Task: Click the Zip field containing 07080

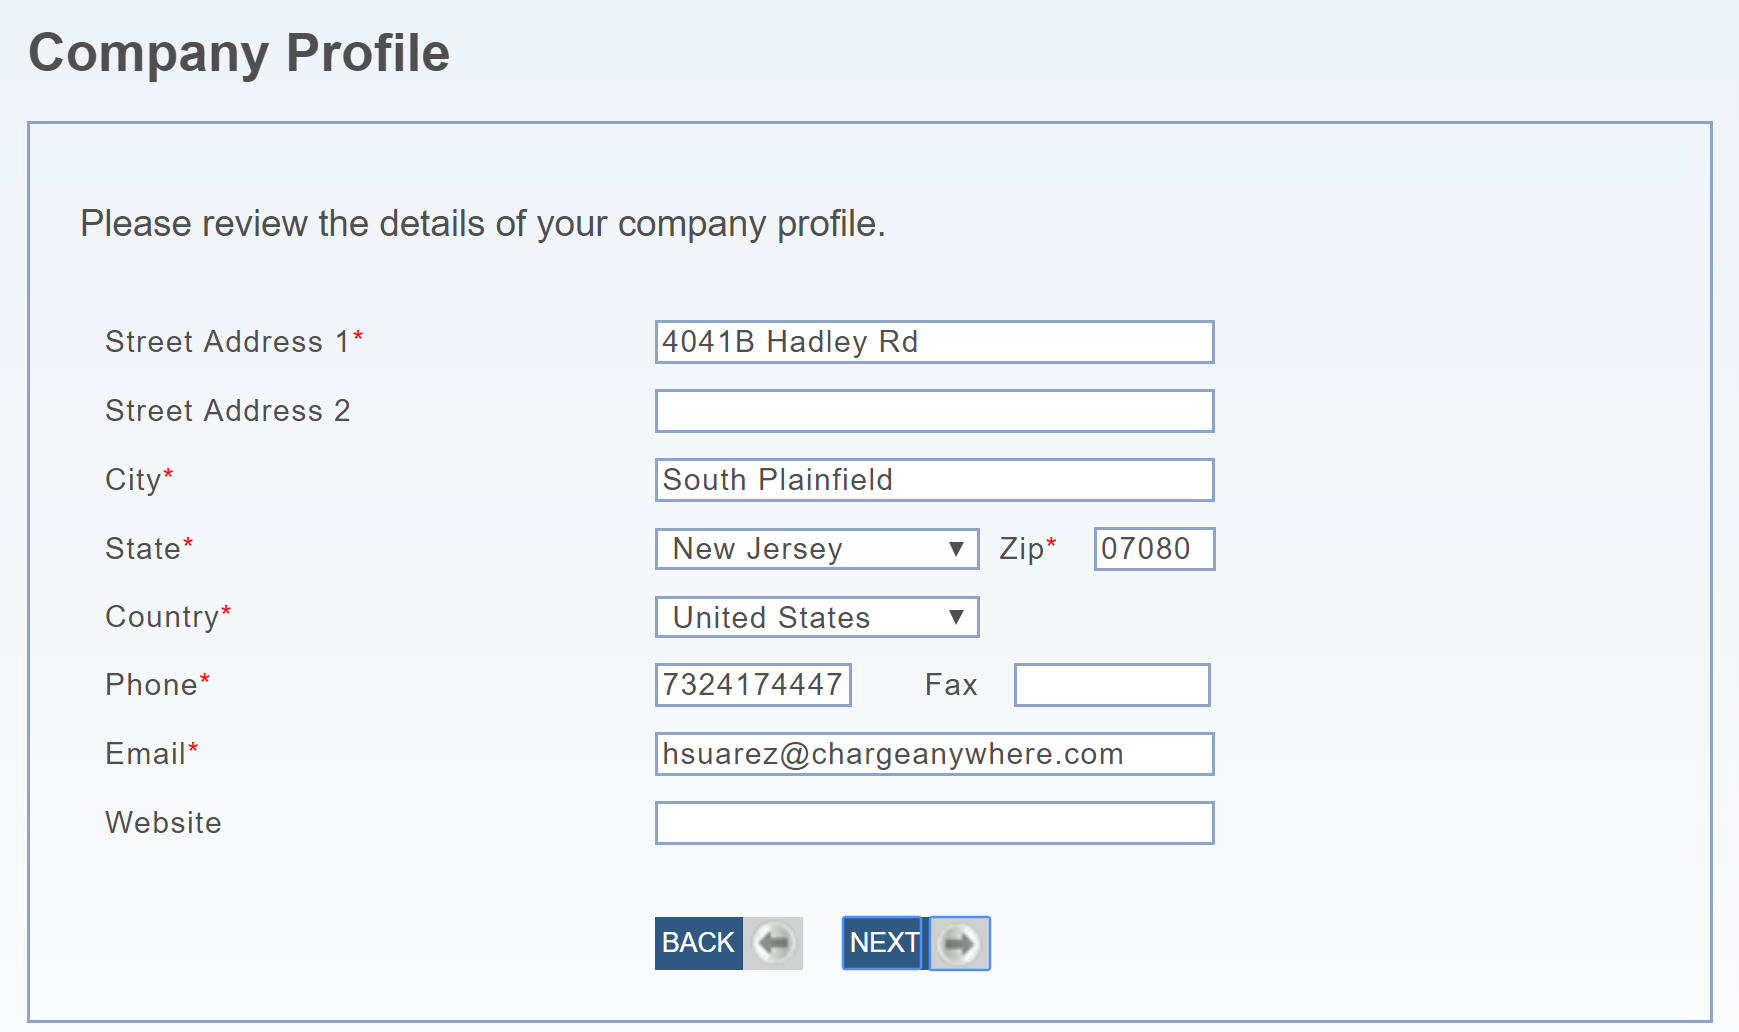Action: [x=1154, y=549]
